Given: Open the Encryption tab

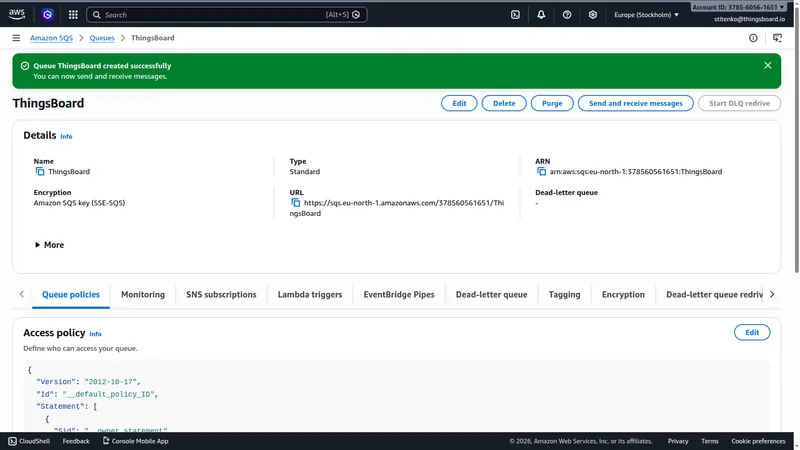Looking at the screenshot, I should (623, 294).
